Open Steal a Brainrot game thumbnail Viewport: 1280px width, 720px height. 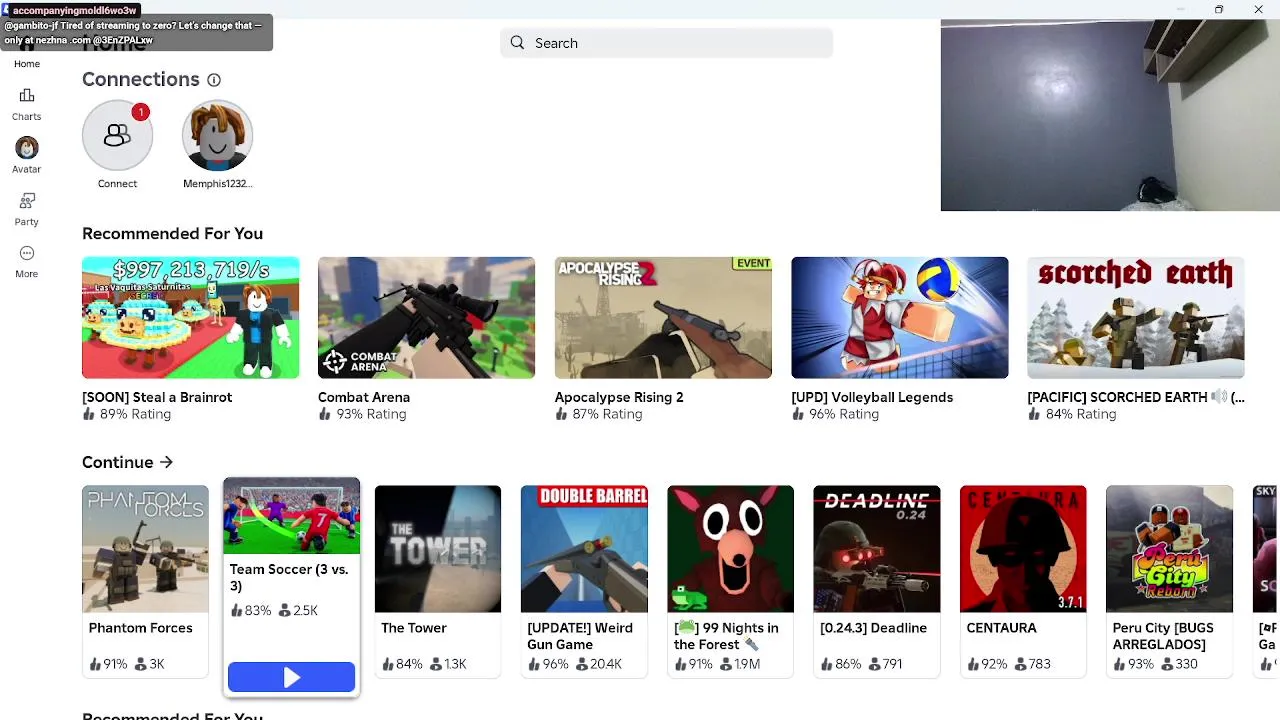pos(190,318)
